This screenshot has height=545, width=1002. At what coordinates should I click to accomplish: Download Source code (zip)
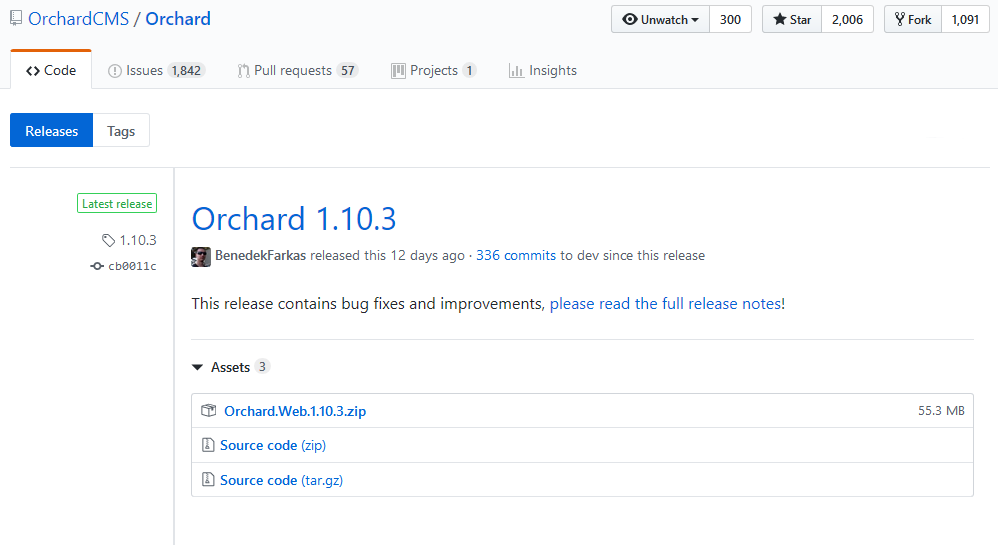click(x=273, y=445)
